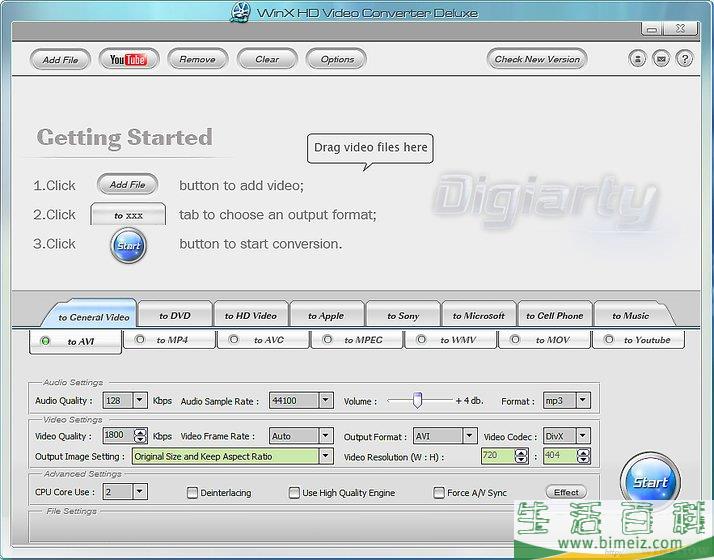The width and height of the screenshot is (714, 560).
Task: Select the to Apple tab
Action: [x=326, y=315]
